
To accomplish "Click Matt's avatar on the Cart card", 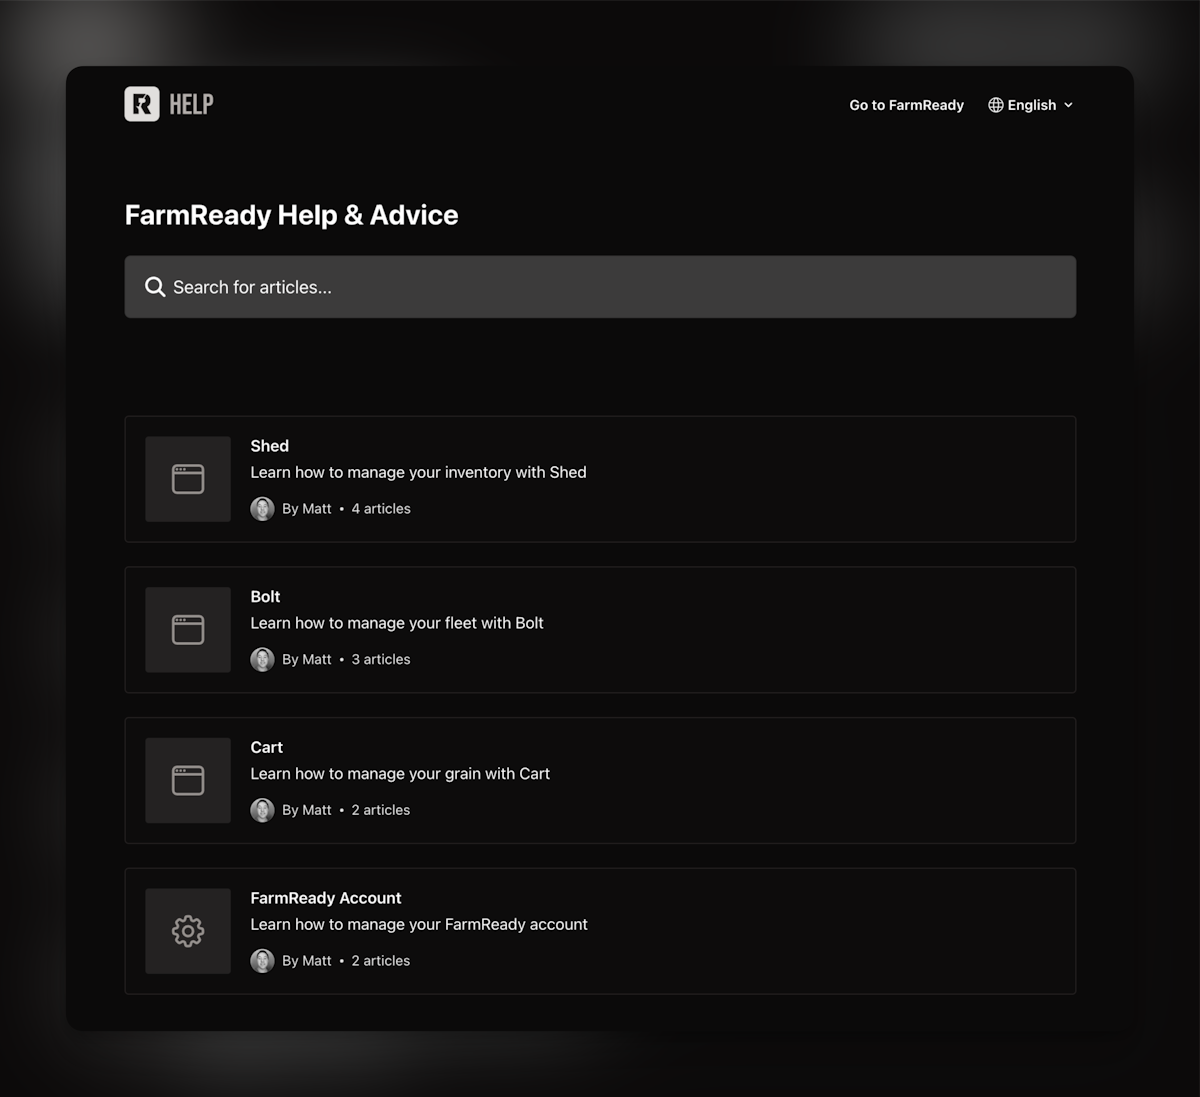I will [x=262, y=810].
